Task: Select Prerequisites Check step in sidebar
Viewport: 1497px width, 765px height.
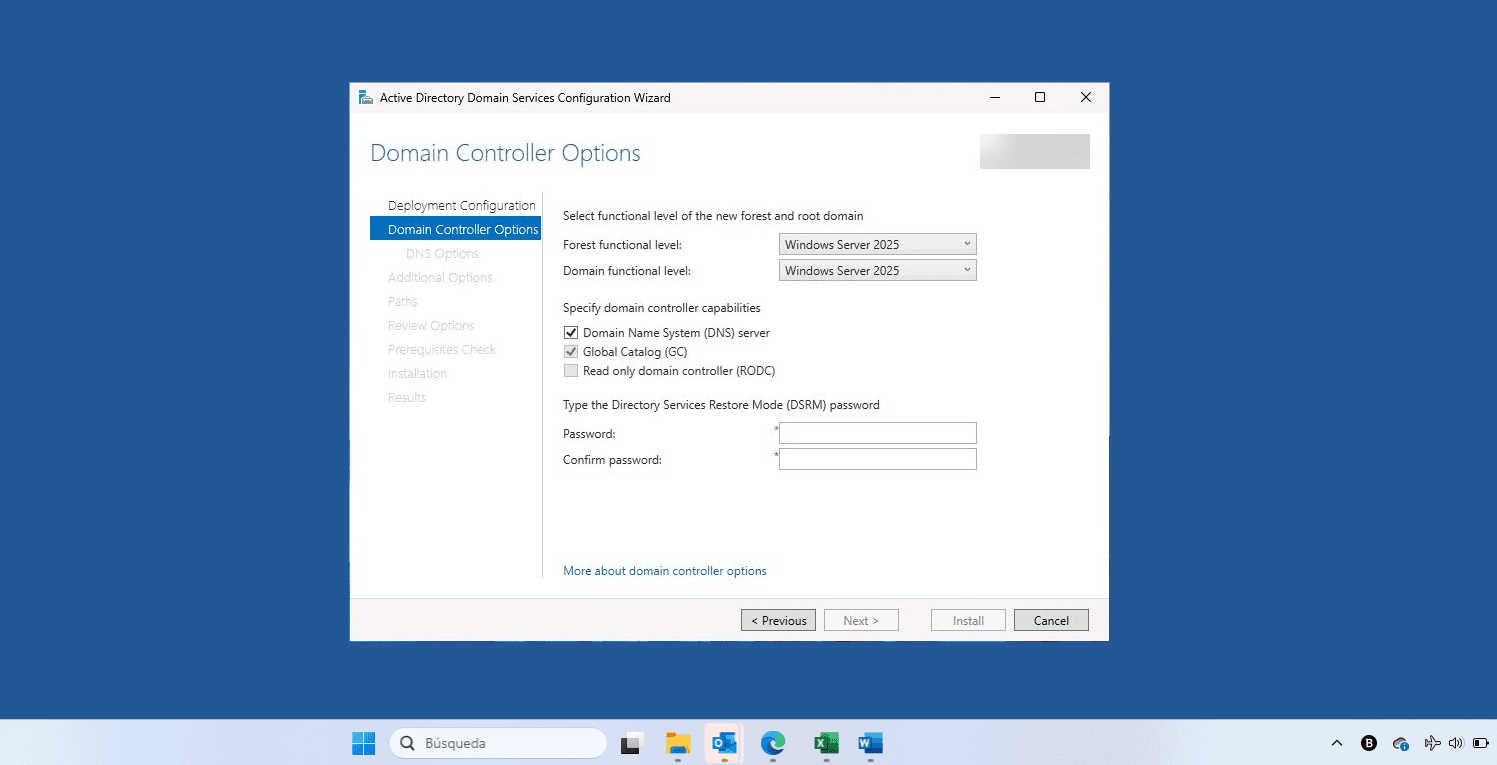Action: click(442, 349)
